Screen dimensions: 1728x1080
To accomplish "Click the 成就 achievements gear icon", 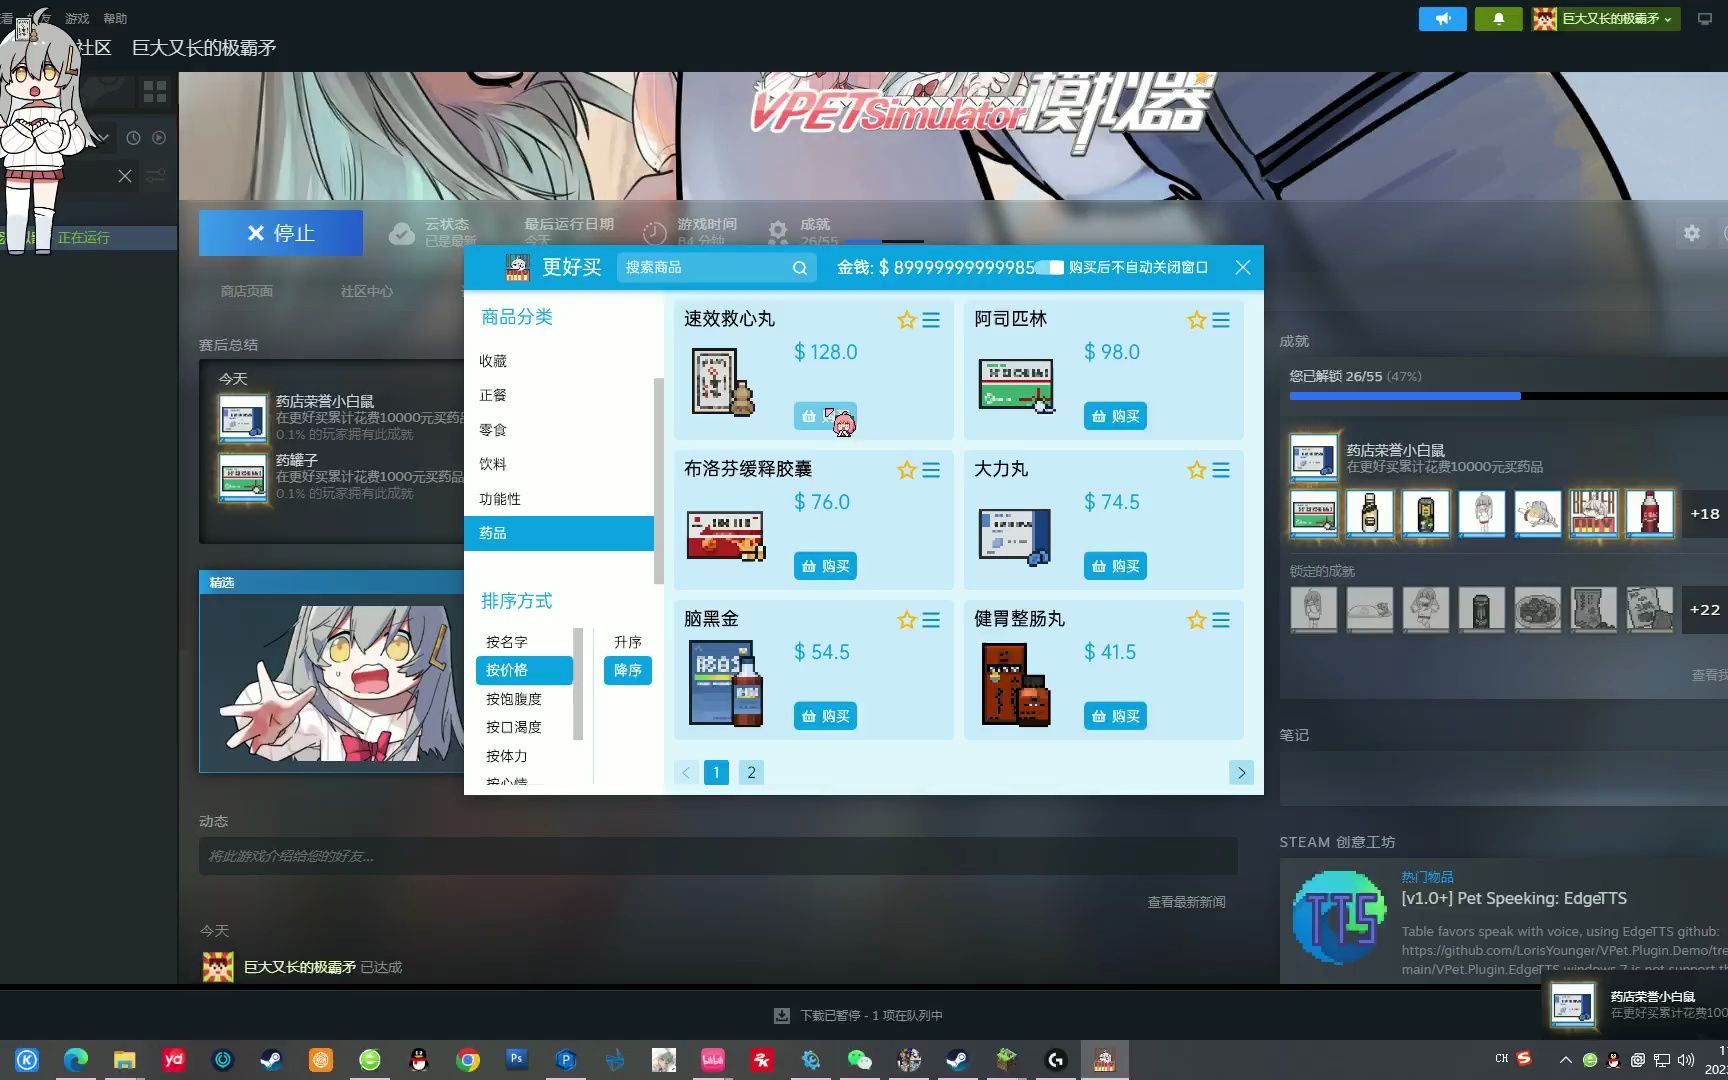I will (778, 233).
